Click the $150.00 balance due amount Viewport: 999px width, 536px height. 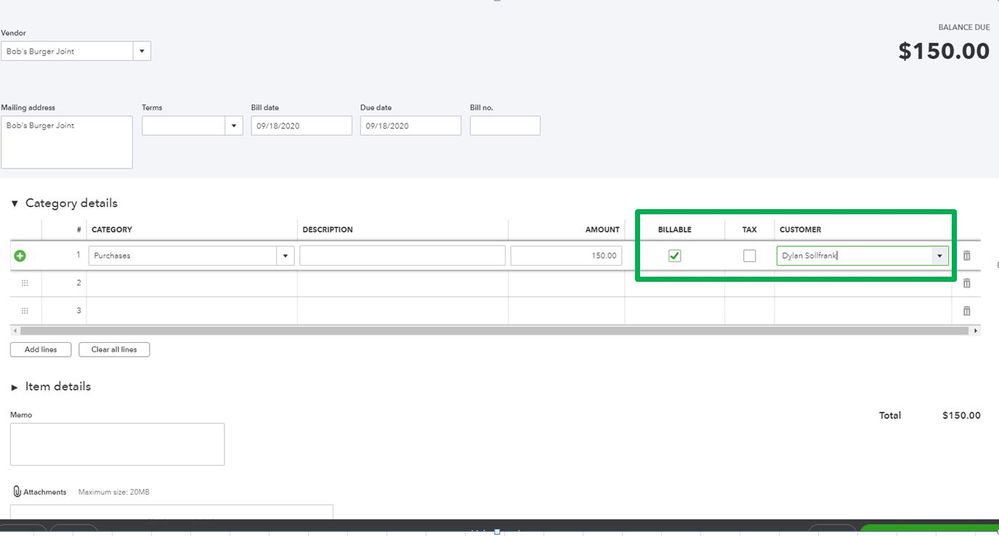[944, 51]
